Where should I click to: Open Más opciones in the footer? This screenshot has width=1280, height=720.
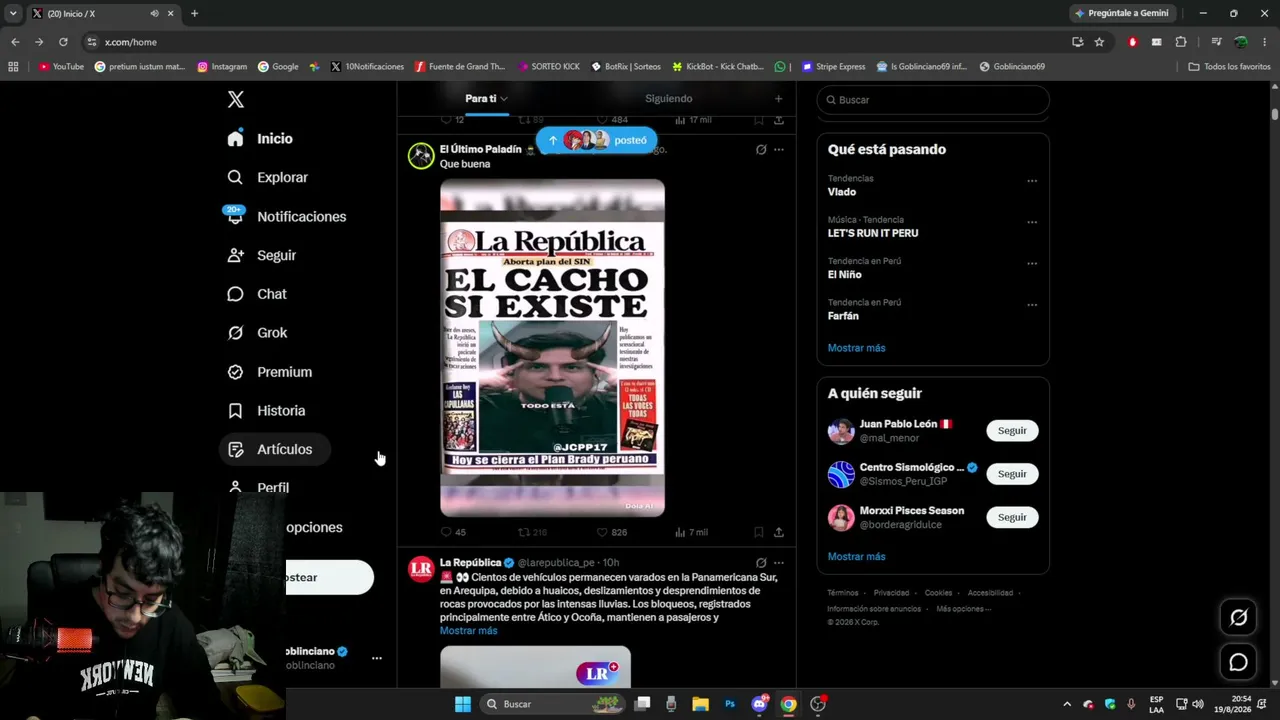[x=963, y=609]
